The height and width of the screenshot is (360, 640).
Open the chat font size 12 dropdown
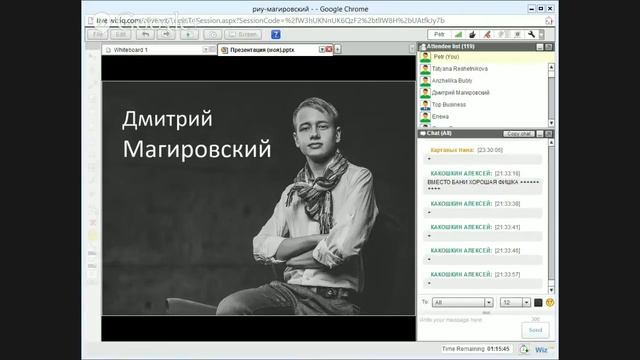pos(515,302)
